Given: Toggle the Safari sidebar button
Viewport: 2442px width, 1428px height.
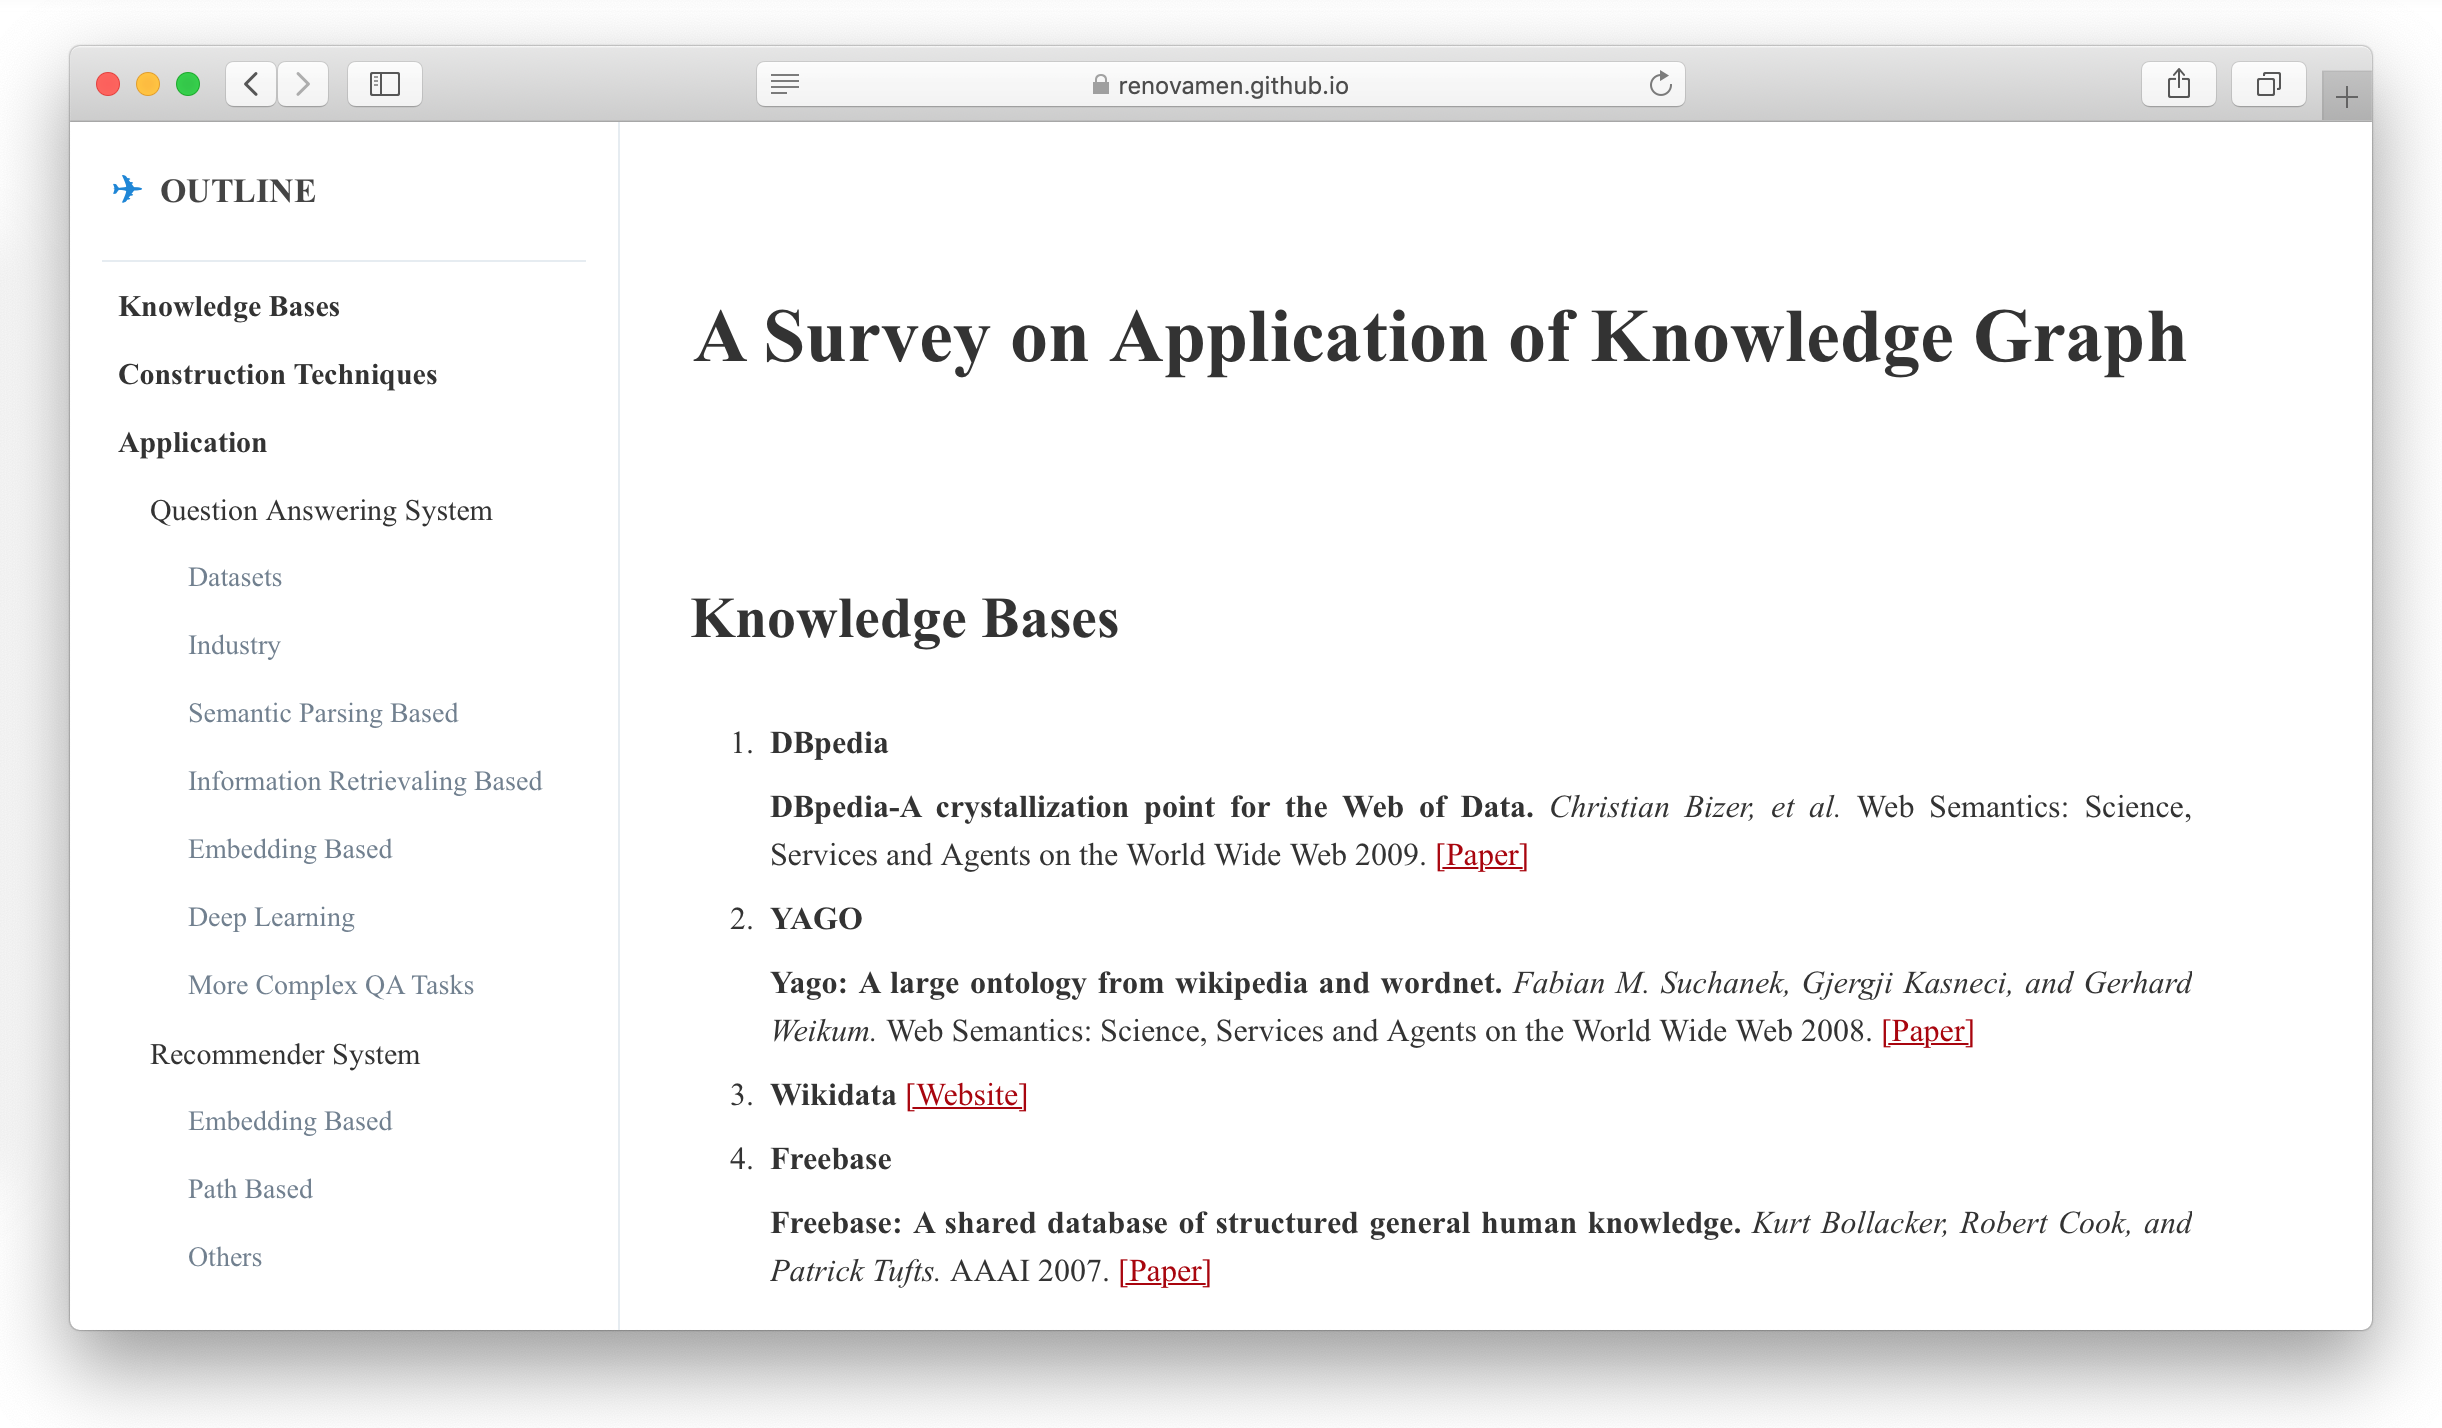Looking at the screenshot, I should [x=385, y=84].
